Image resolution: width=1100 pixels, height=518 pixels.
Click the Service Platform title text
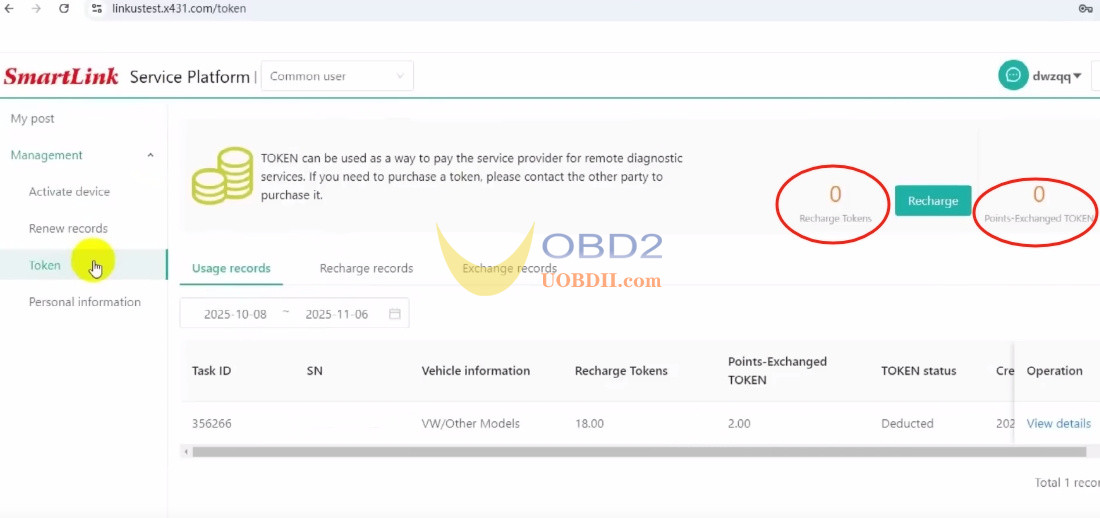[189, 77]
